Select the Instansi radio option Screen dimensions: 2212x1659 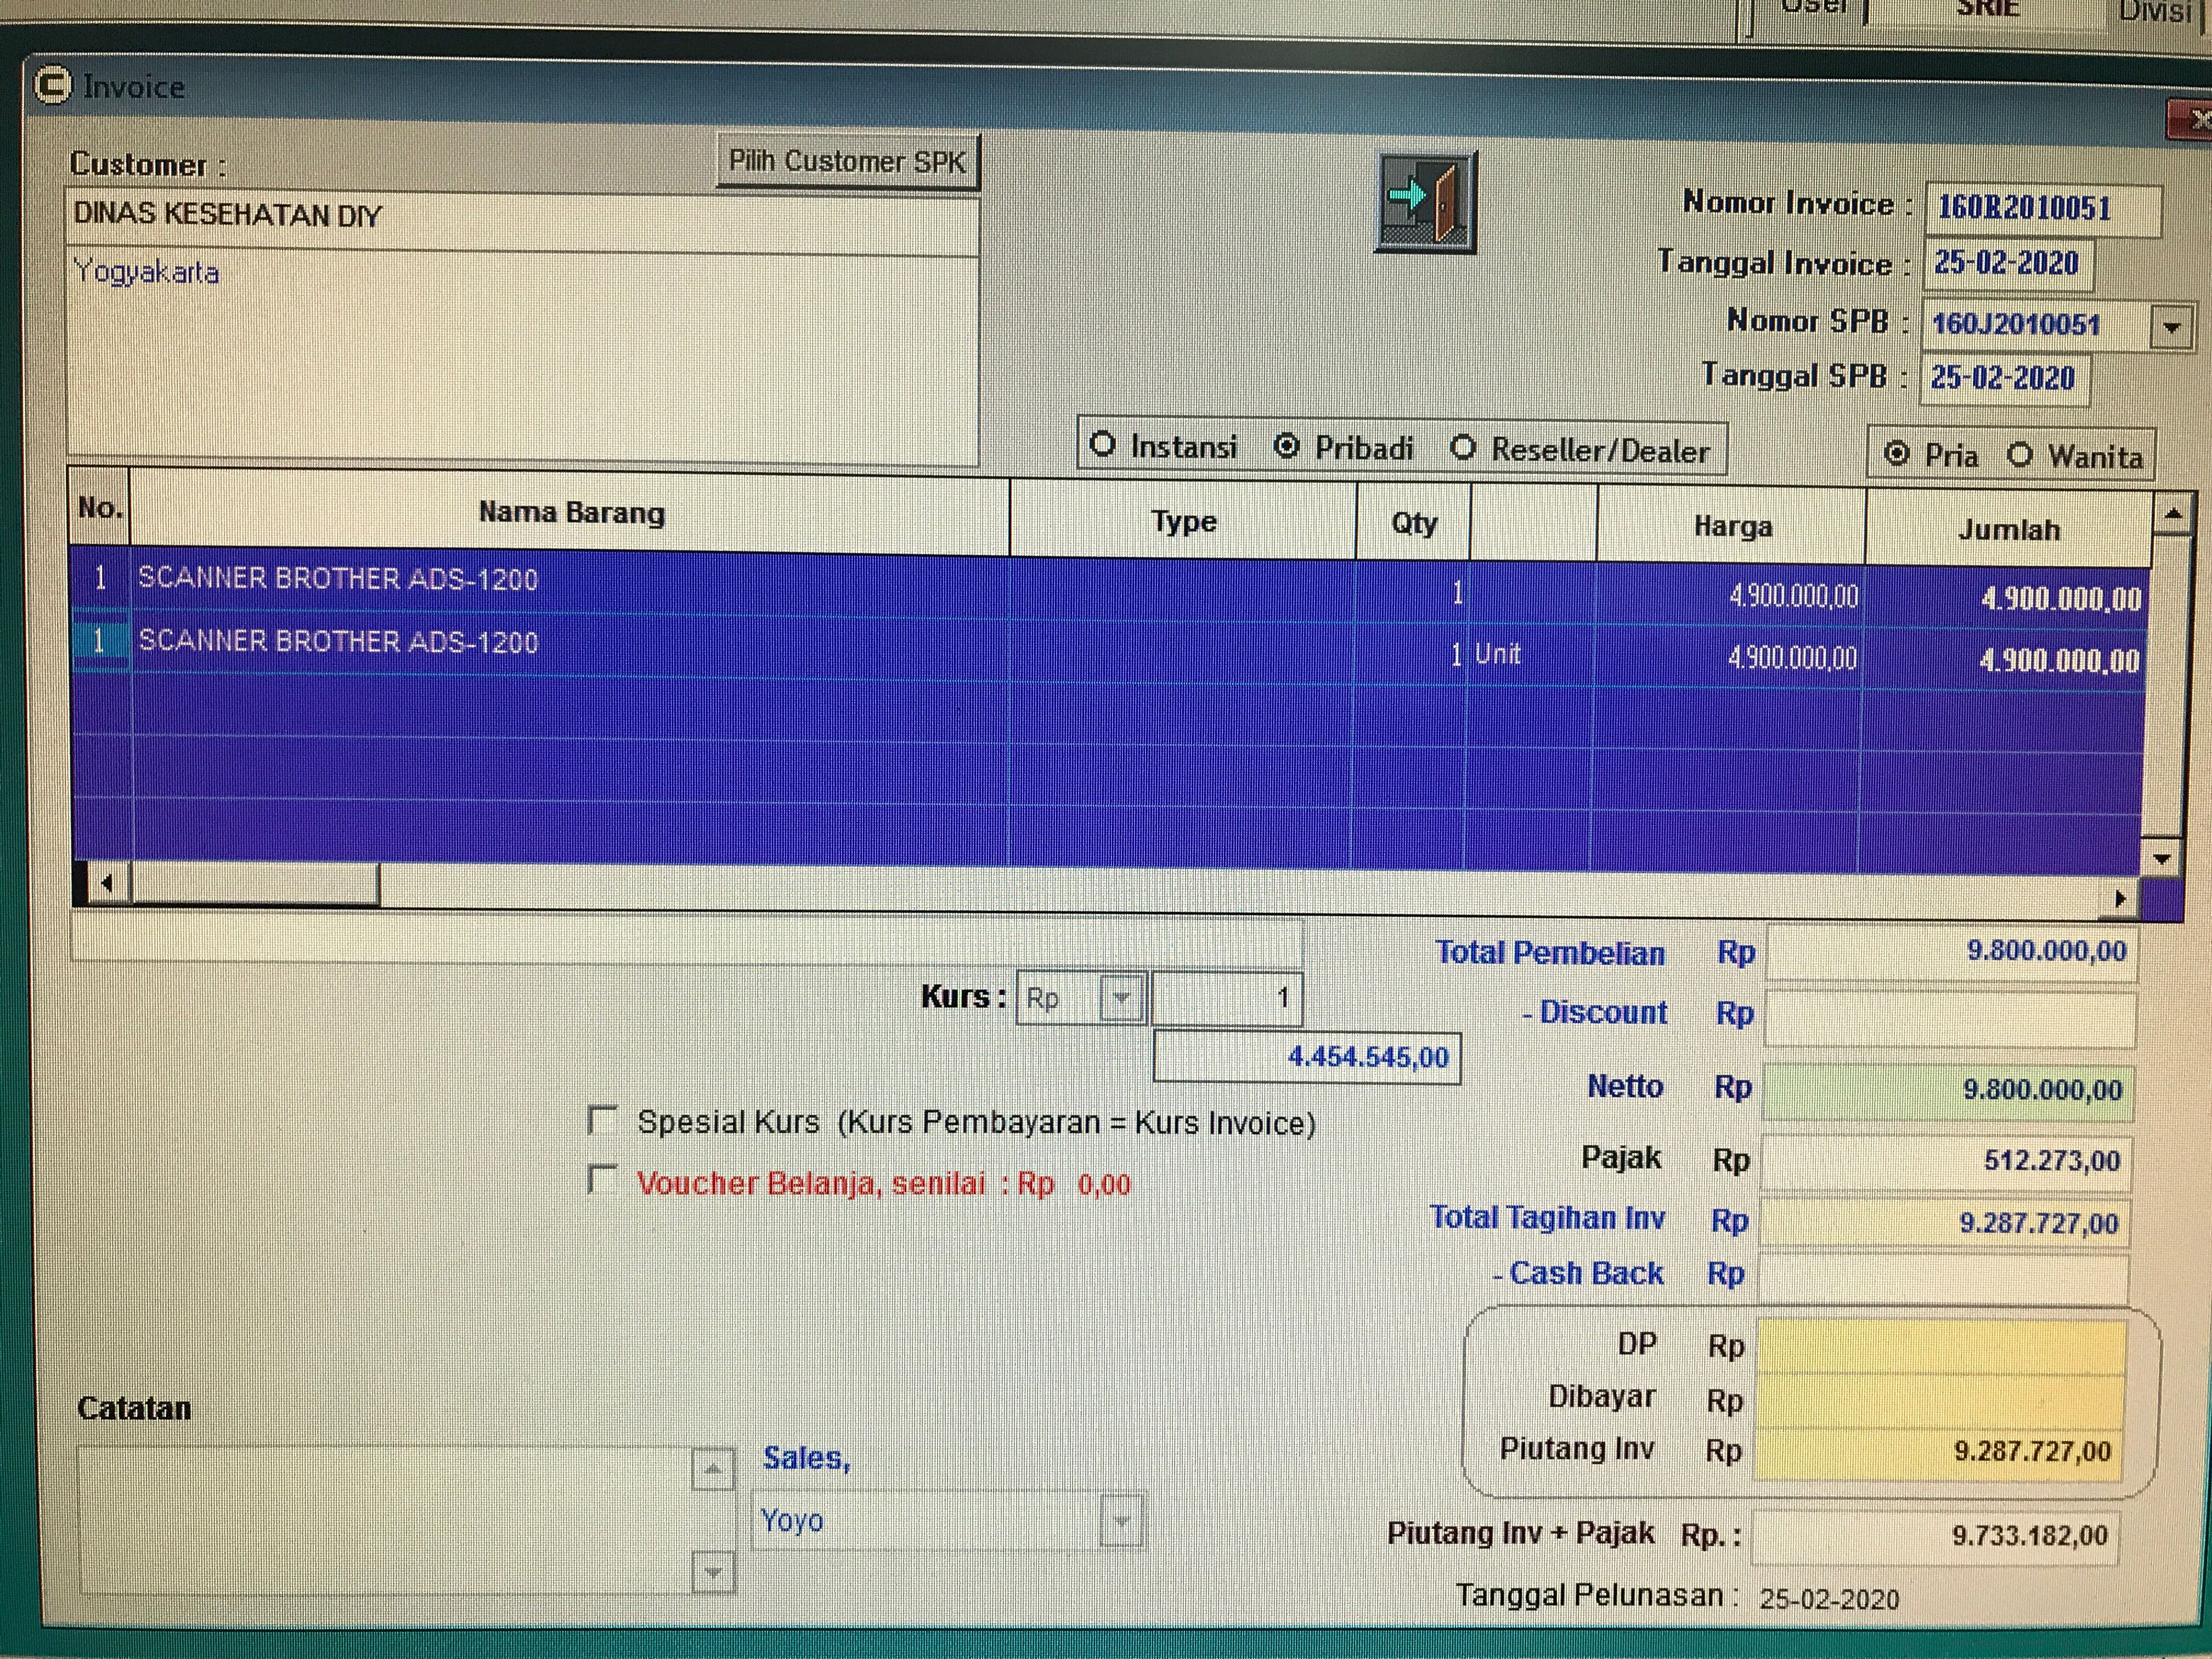pyautogui.click(x=1102, y=445)
